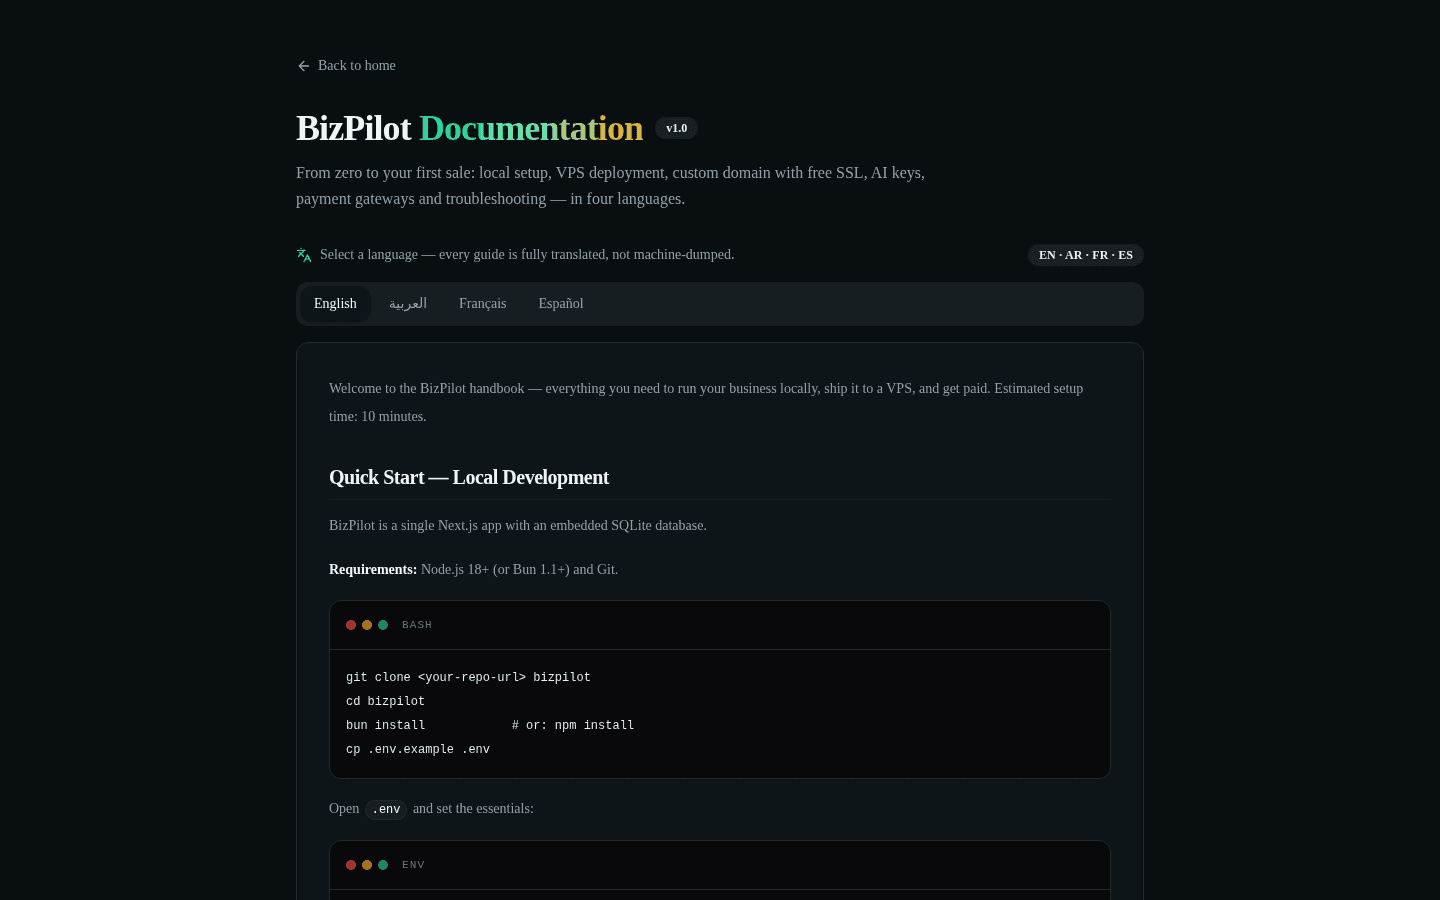
Task: Select the English language tab
Action: [335, 304]
